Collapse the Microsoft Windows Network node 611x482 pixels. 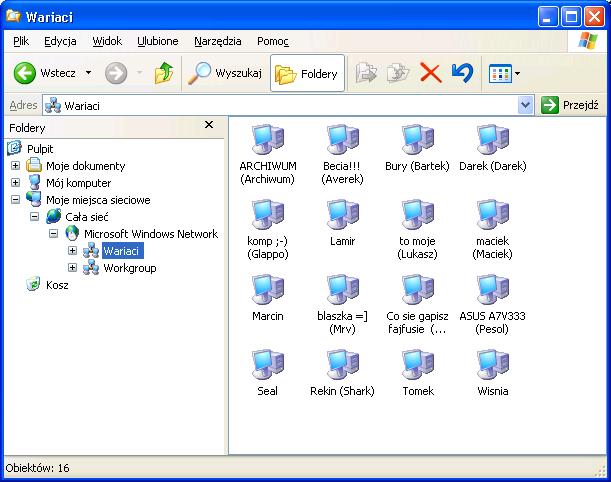click(x=54, y=234)
